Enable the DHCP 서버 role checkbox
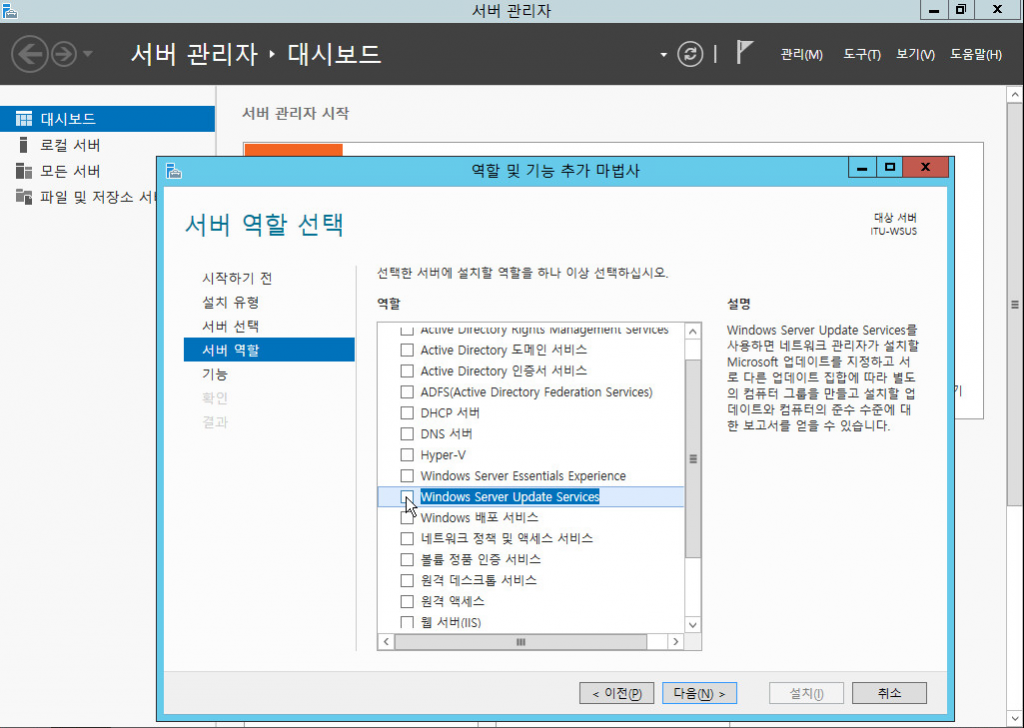 pyautogui.click(x=407, y=413)
